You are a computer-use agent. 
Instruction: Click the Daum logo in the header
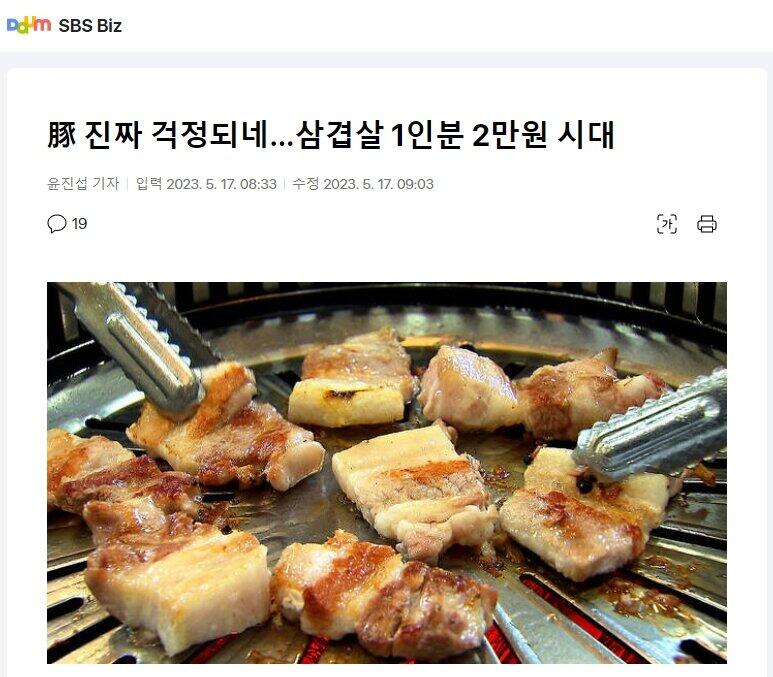click(x=29, y=25)
